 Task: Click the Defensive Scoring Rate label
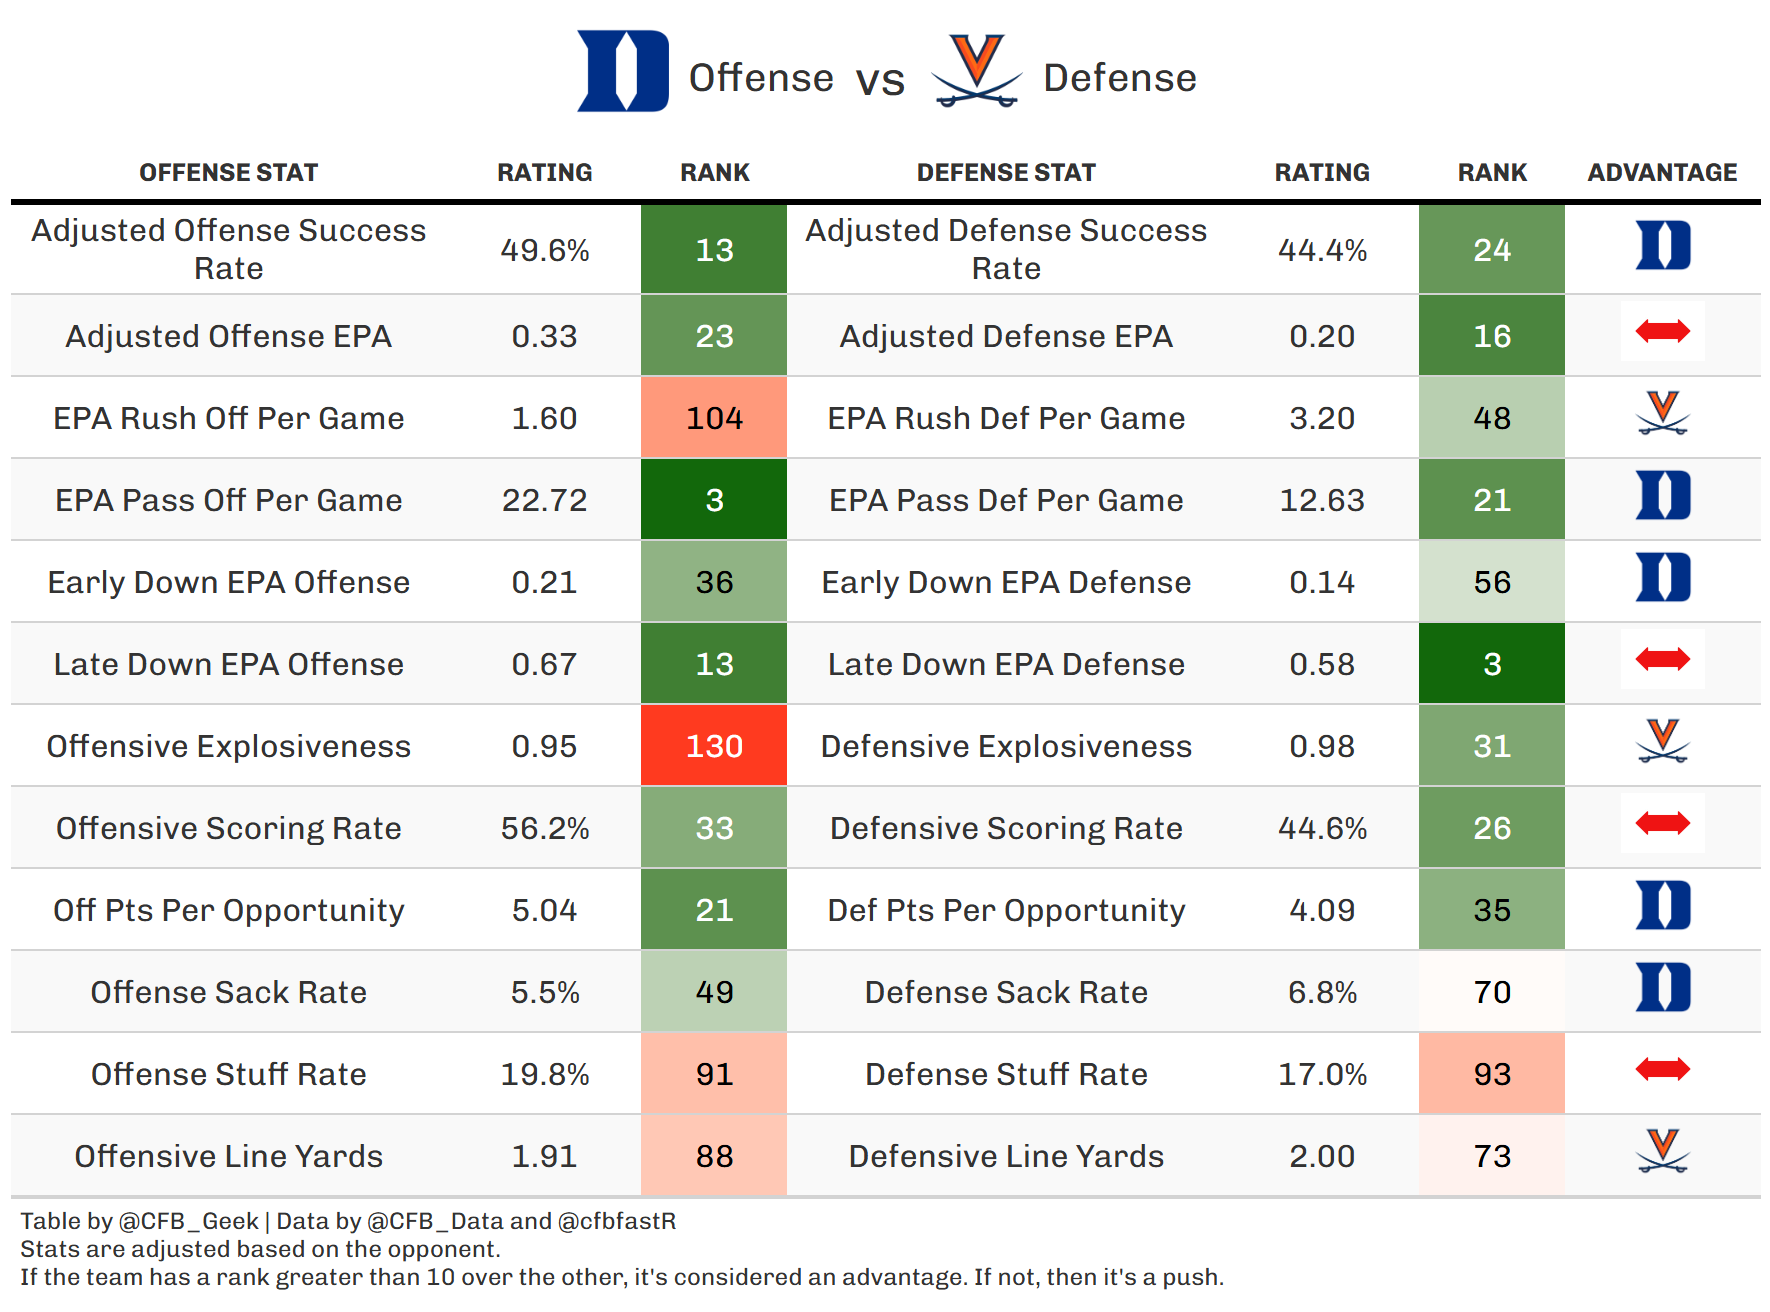(x=1006, y=828)
